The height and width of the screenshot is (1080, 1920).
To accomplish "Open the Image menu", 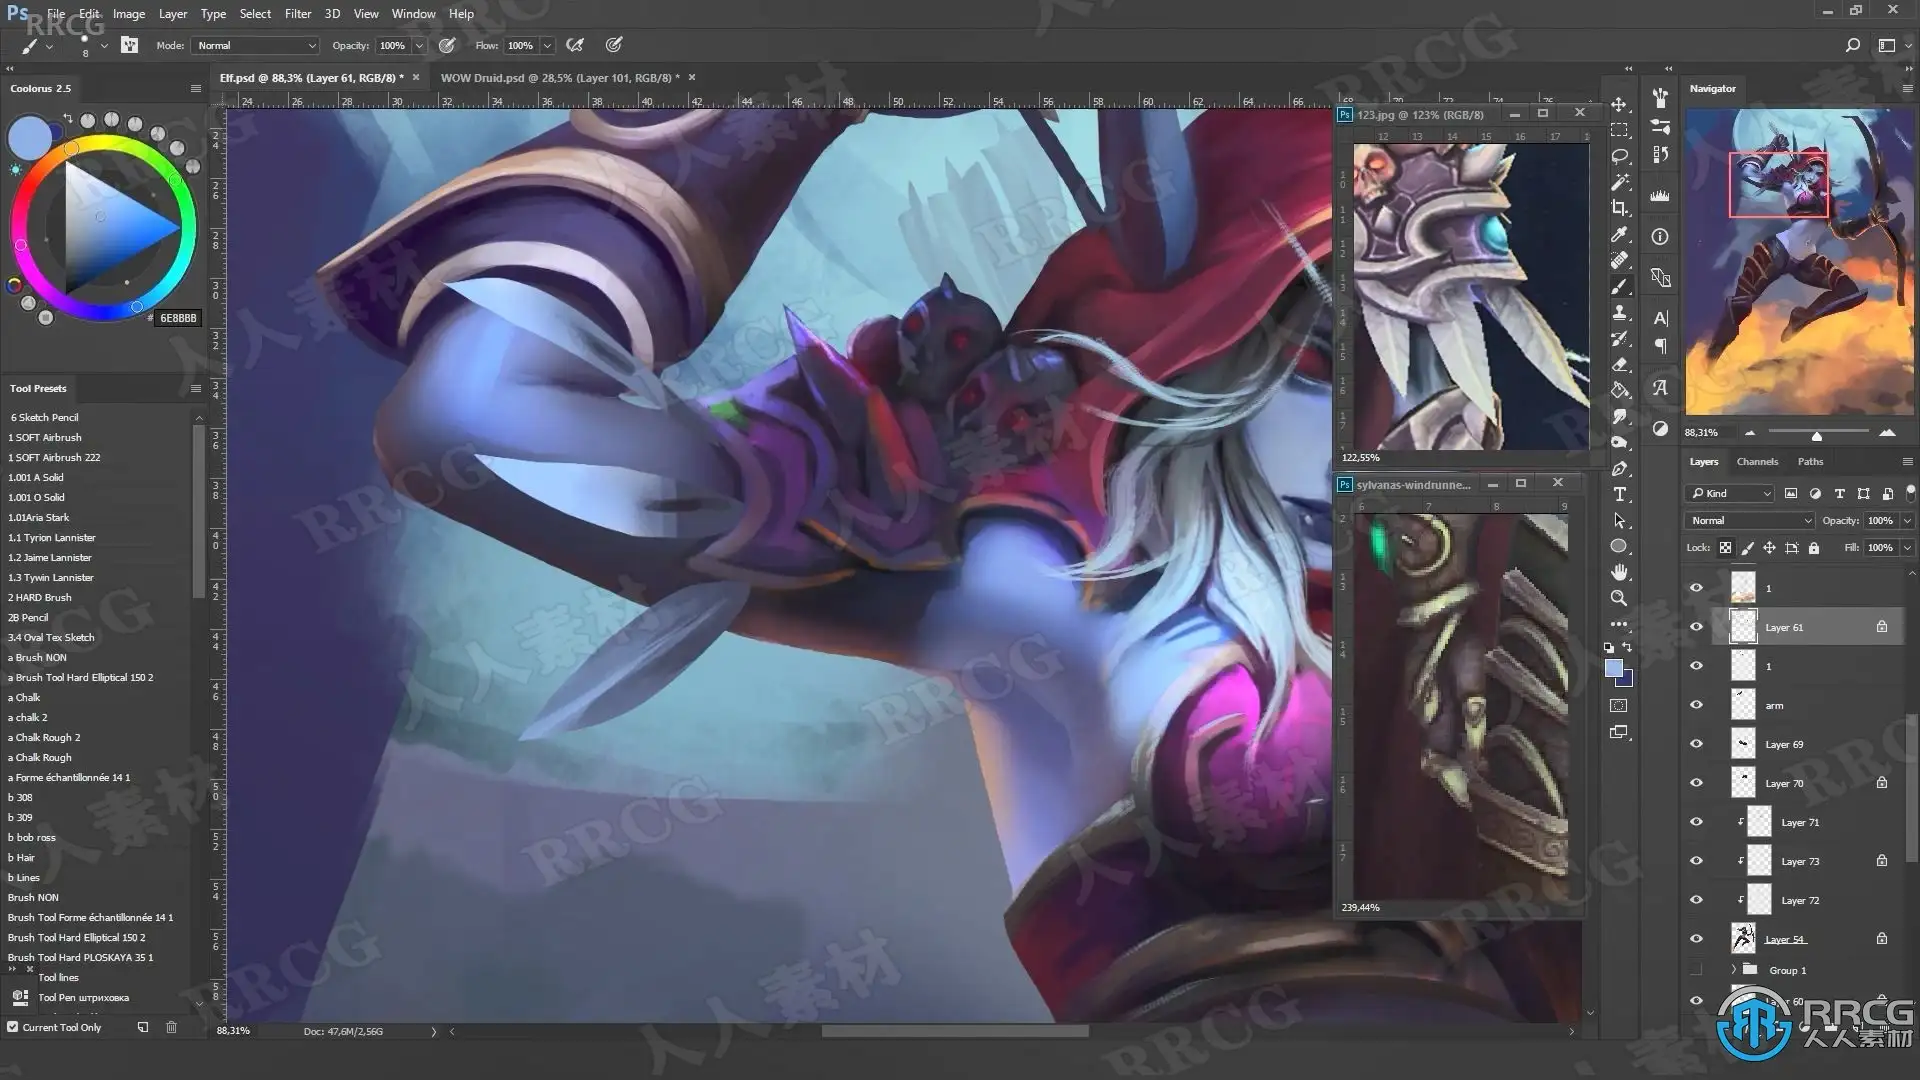I will pos(129,14).
